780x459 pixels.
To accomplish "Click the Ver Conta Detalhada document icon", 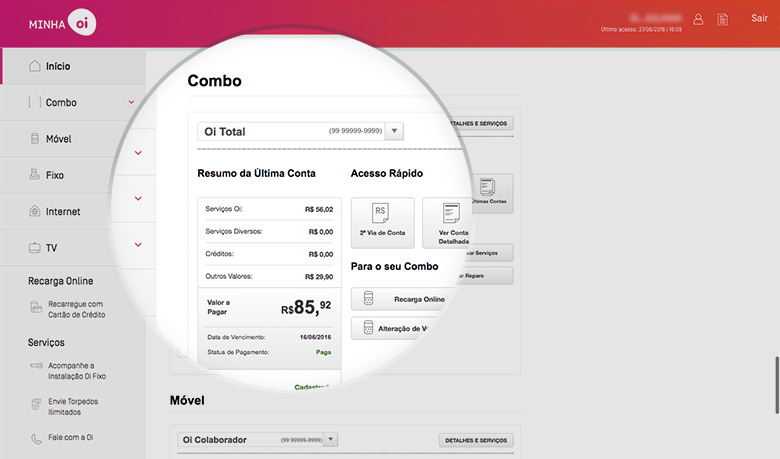I will (x=451, y=213).
